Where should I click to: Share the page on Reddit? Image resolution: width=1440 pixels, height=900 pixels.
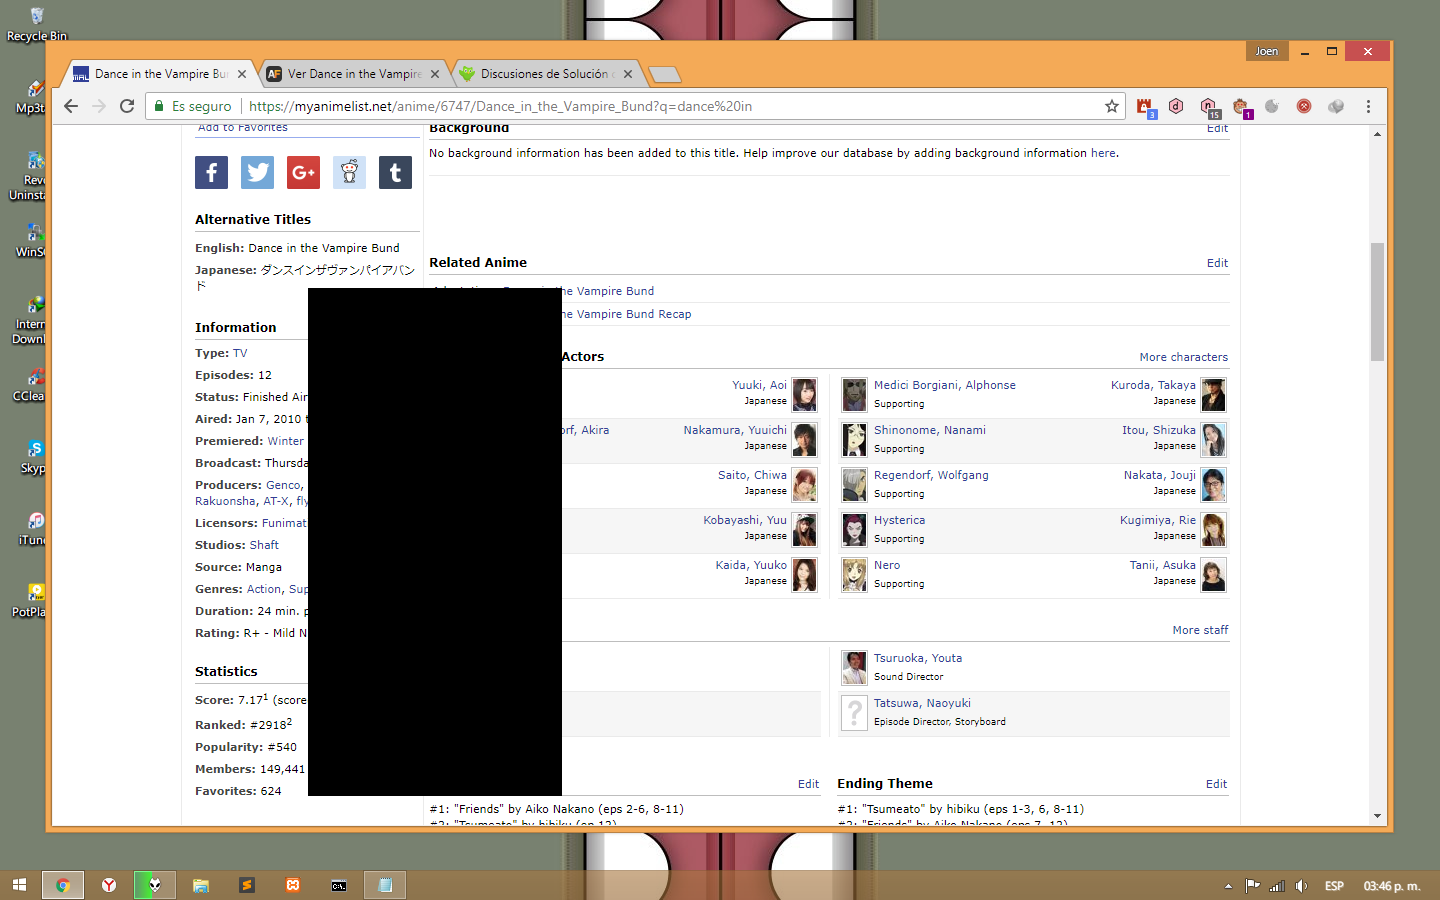click(x=349, y=173)
